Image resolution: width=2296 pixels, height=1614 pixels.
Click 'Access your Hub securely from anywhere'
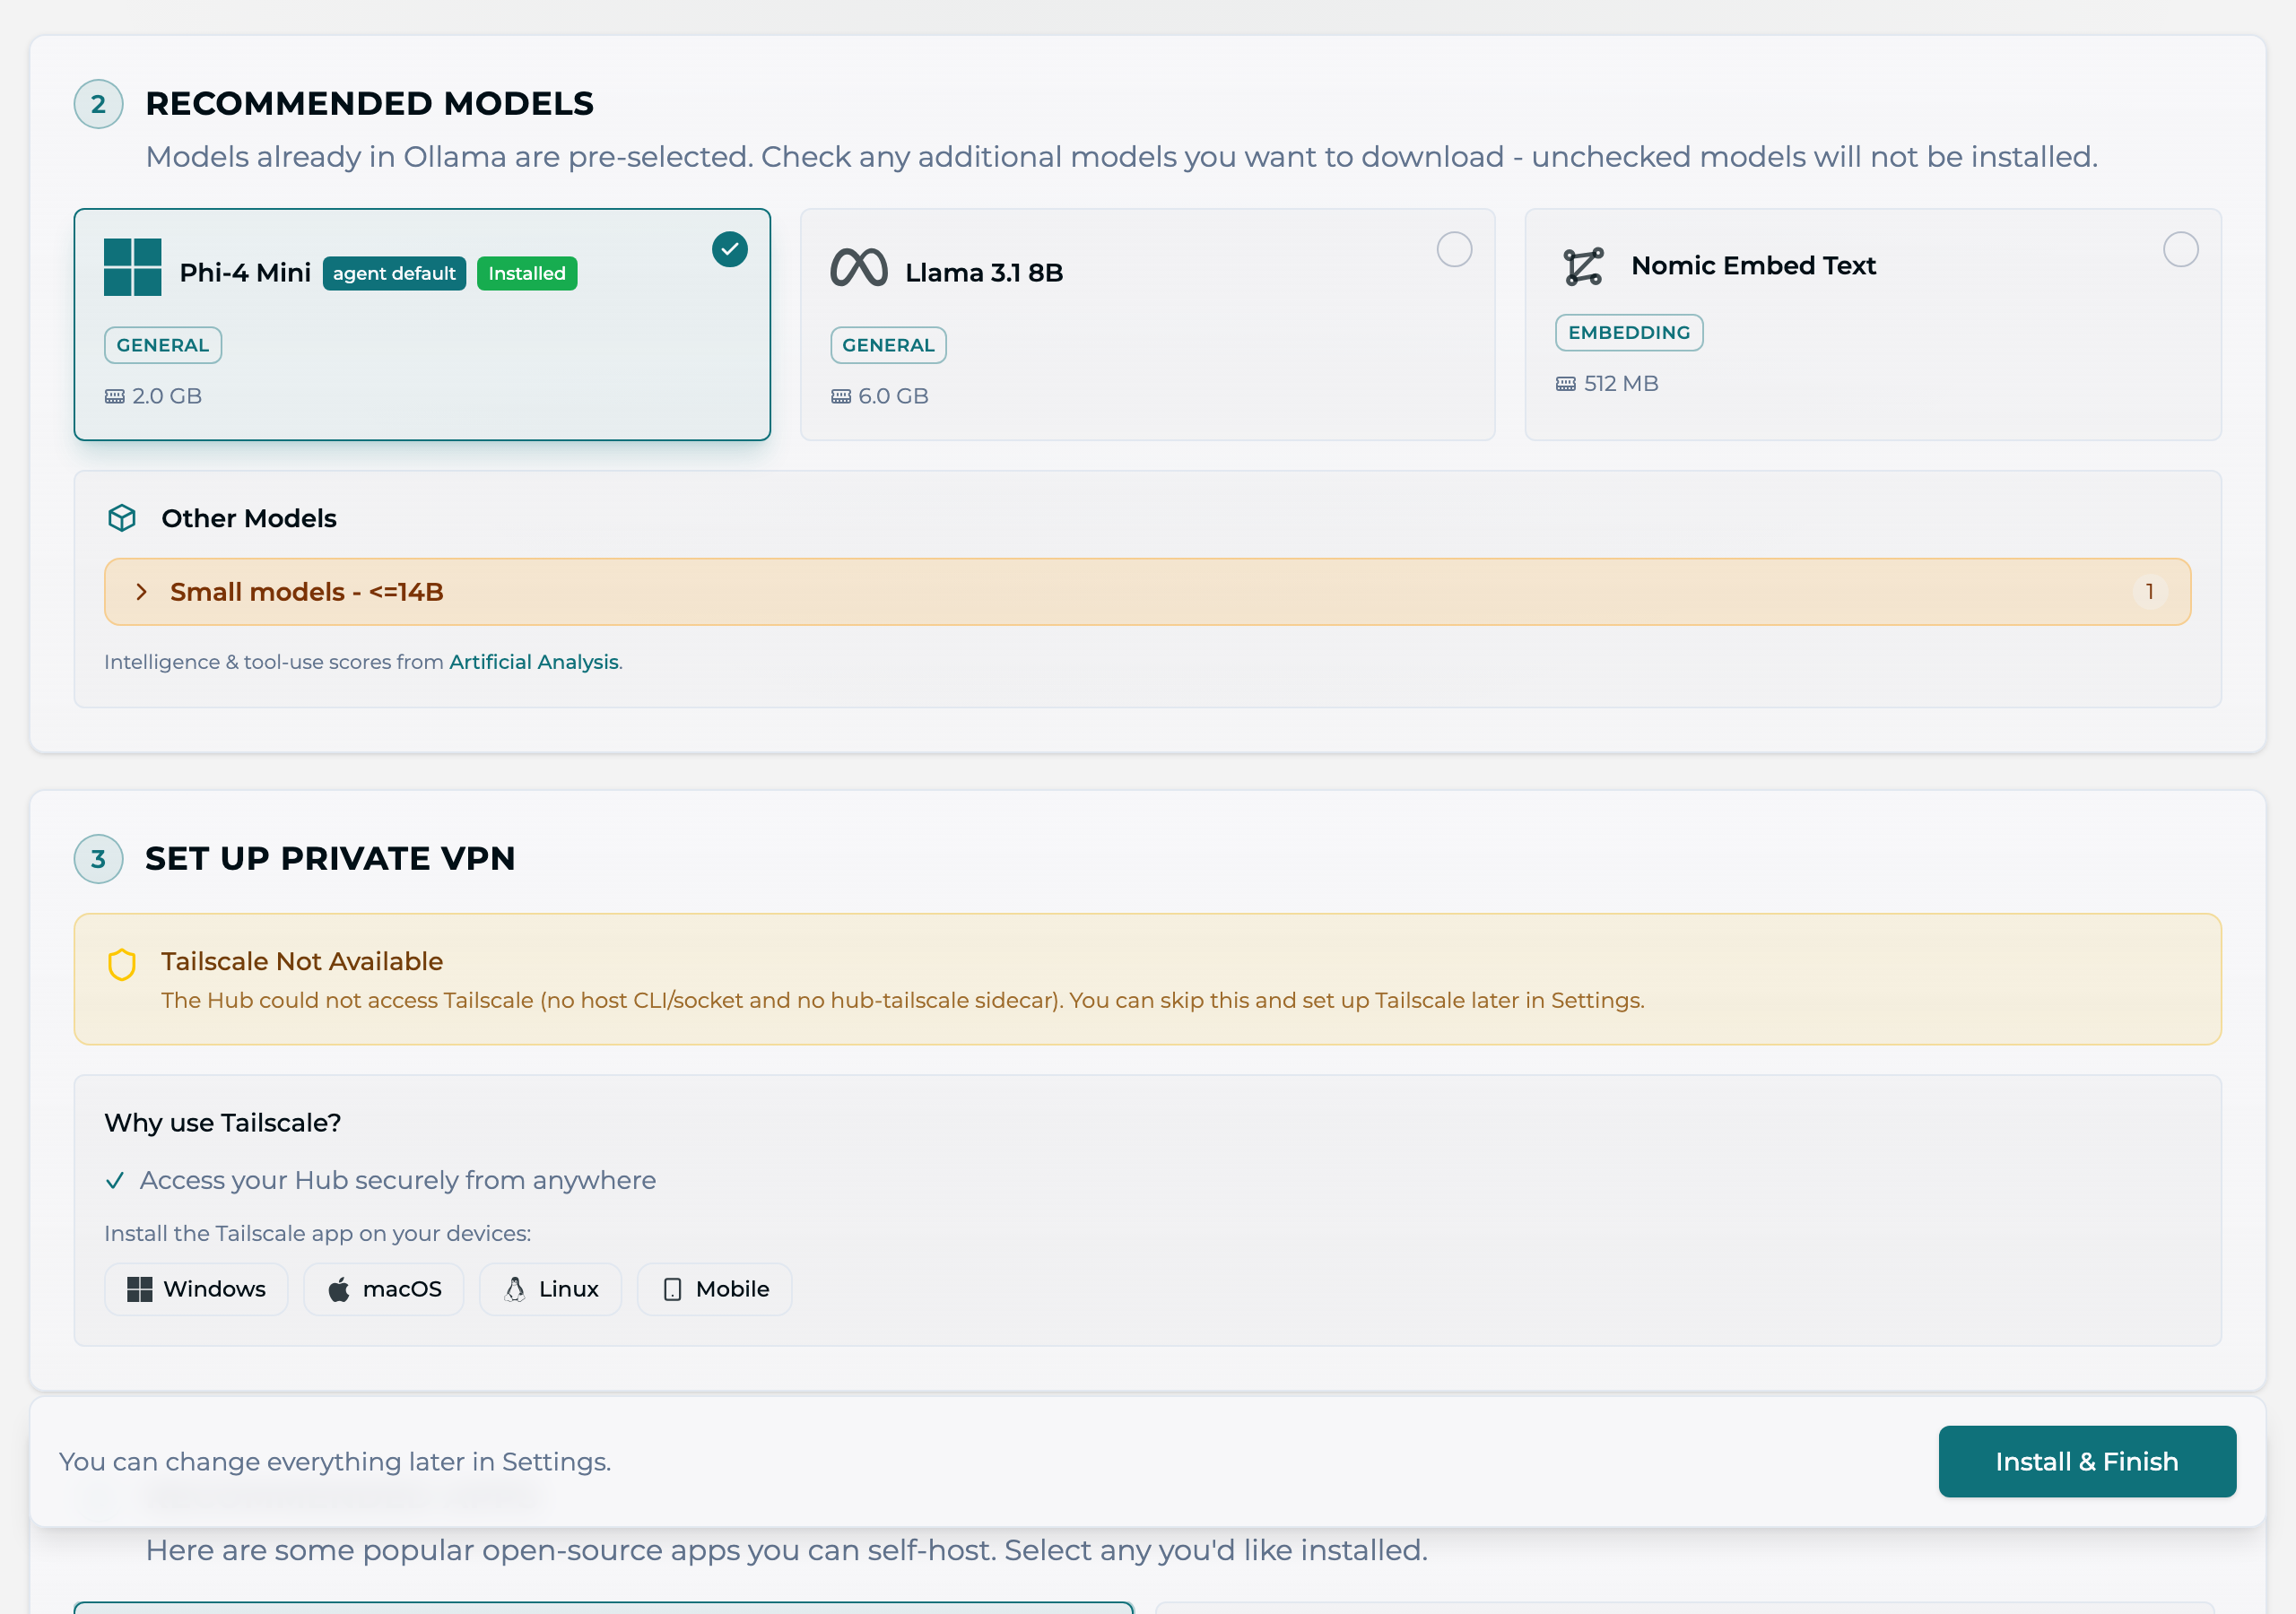click(x=398, y=1181)
